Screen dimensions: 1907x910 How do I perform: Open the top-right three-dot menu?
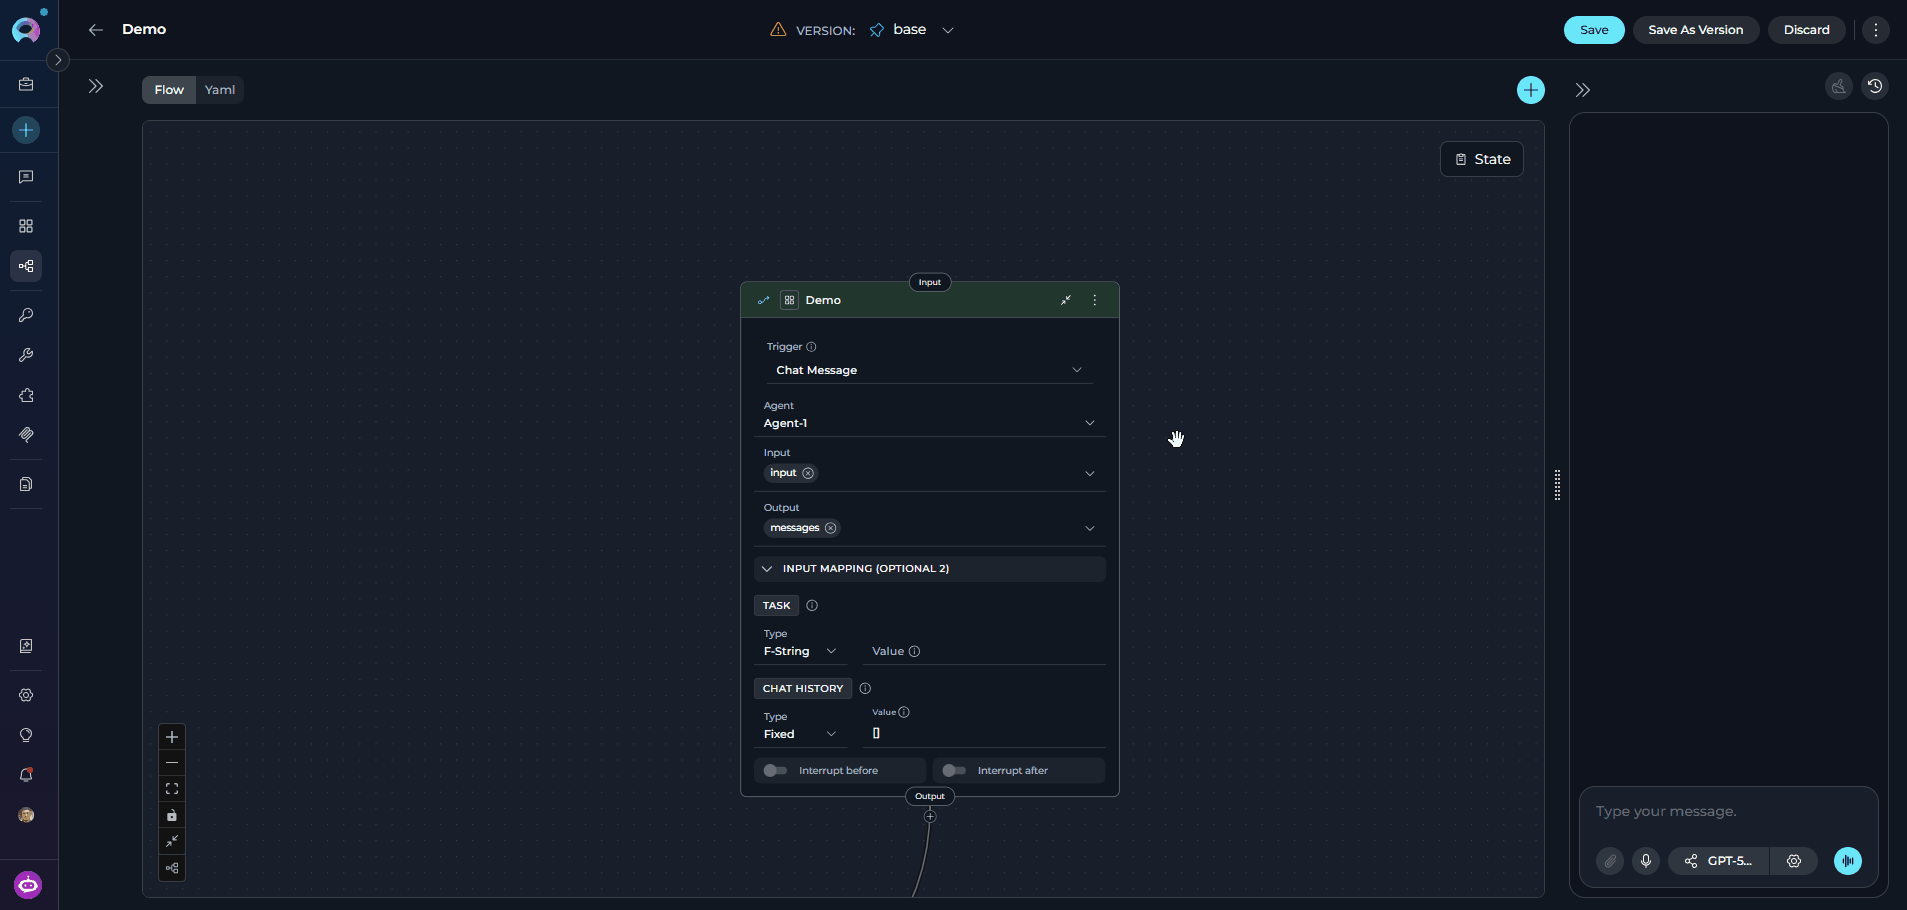tap(1876, 30)
